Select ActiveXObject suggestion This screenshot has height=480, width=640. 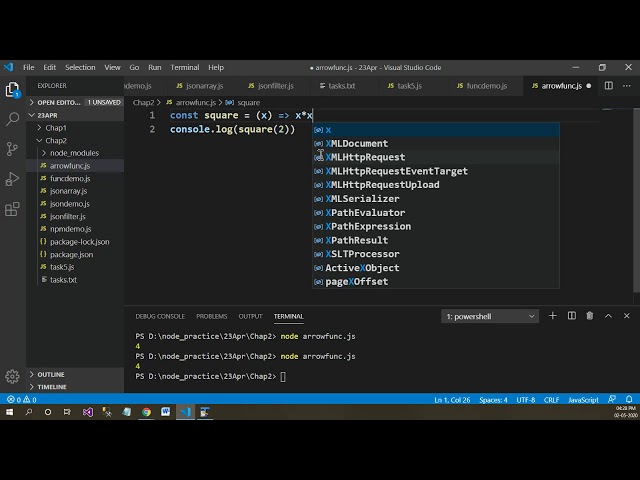[436, 268]
